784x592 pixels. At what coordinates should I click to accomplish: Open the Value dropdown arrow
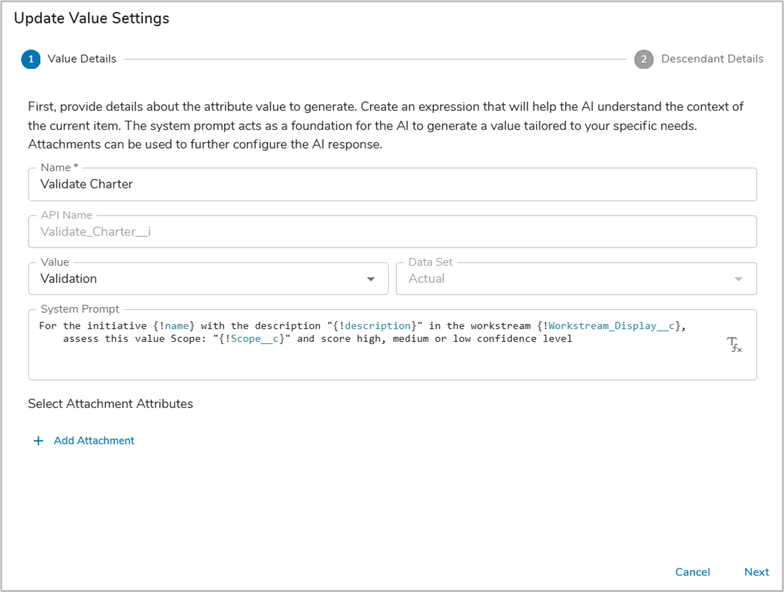tap(371, 279)
